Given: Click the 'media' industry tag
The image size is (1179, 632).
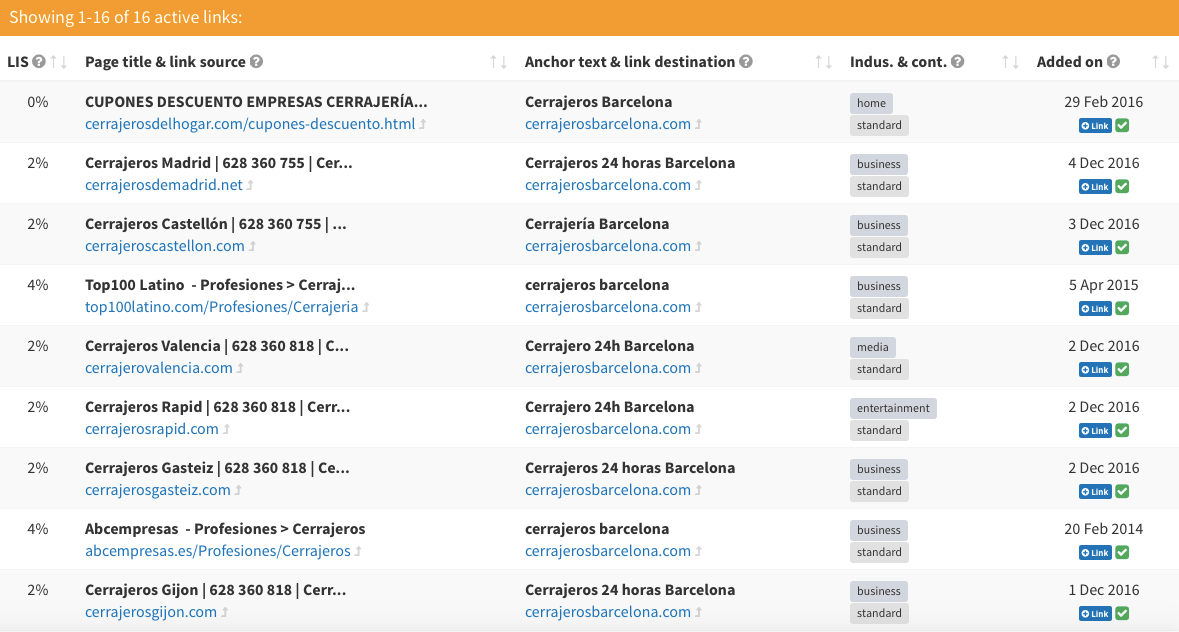Looking at the screenshot, I should [x=873, y=347].
